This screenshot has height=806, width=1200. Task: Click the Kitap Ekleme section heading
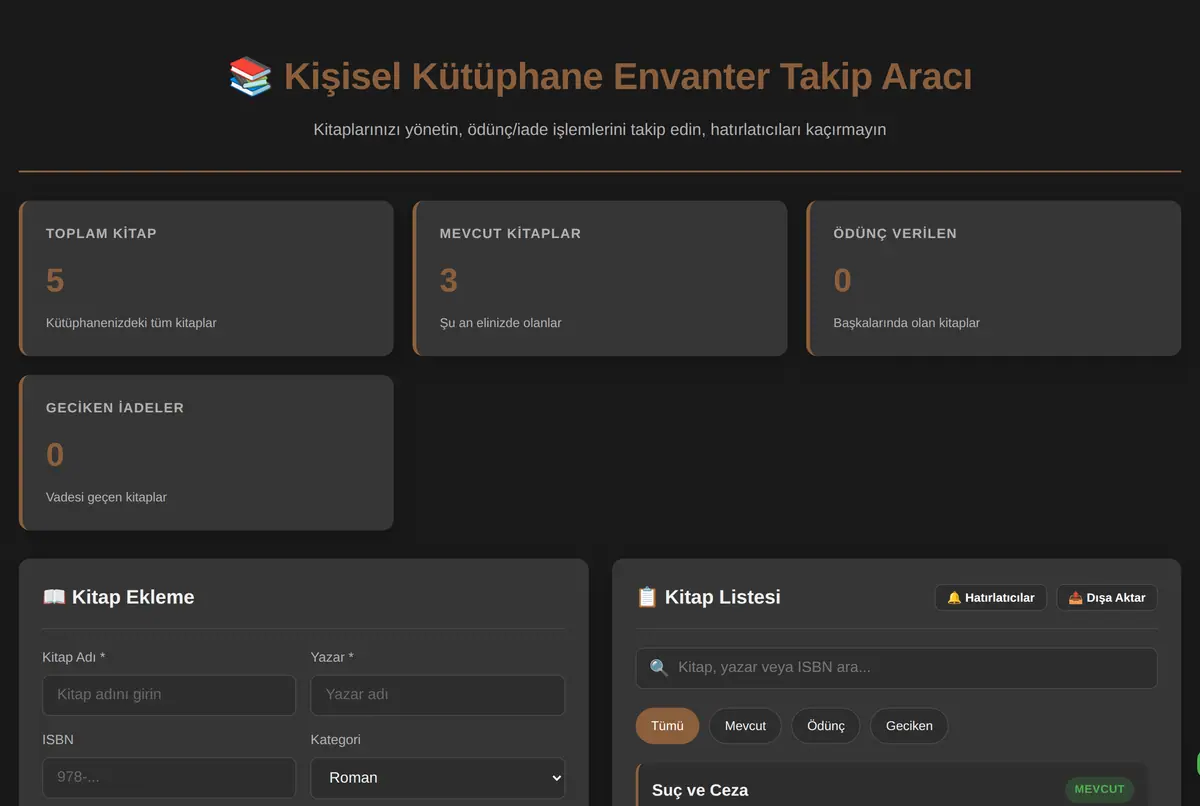coord(118,597)
